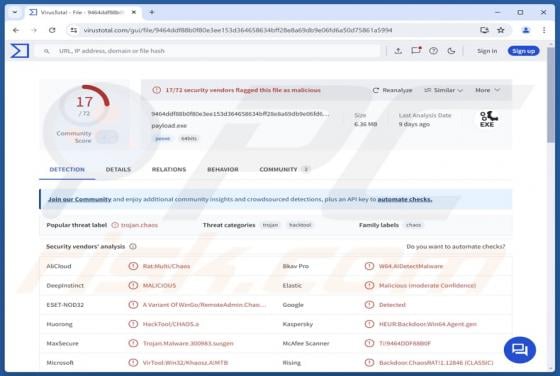Screen dimensions: 560x376
Task: Toggle dark mode moon icon
Action: [x=451, y=51]
